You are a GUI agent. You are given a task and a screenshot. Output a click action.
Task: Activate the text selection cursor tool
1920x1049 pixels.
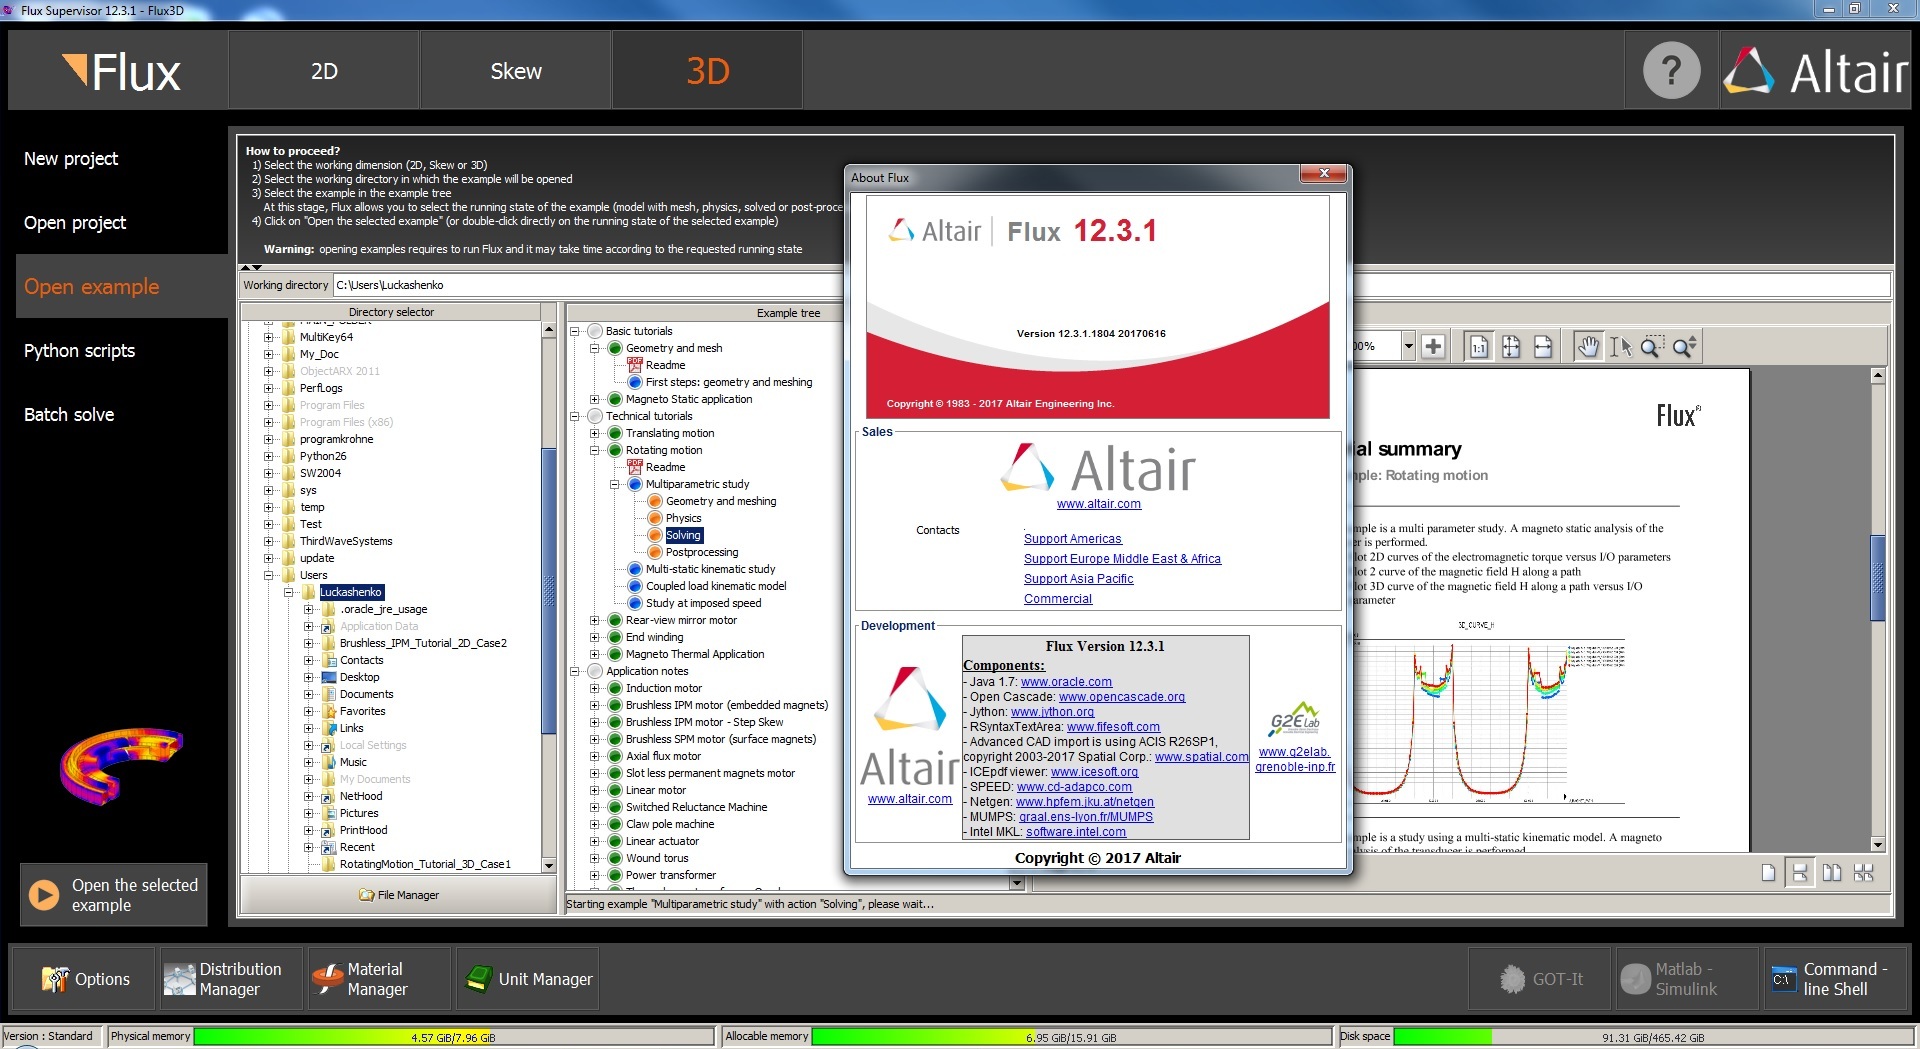tap(1620, 346)
